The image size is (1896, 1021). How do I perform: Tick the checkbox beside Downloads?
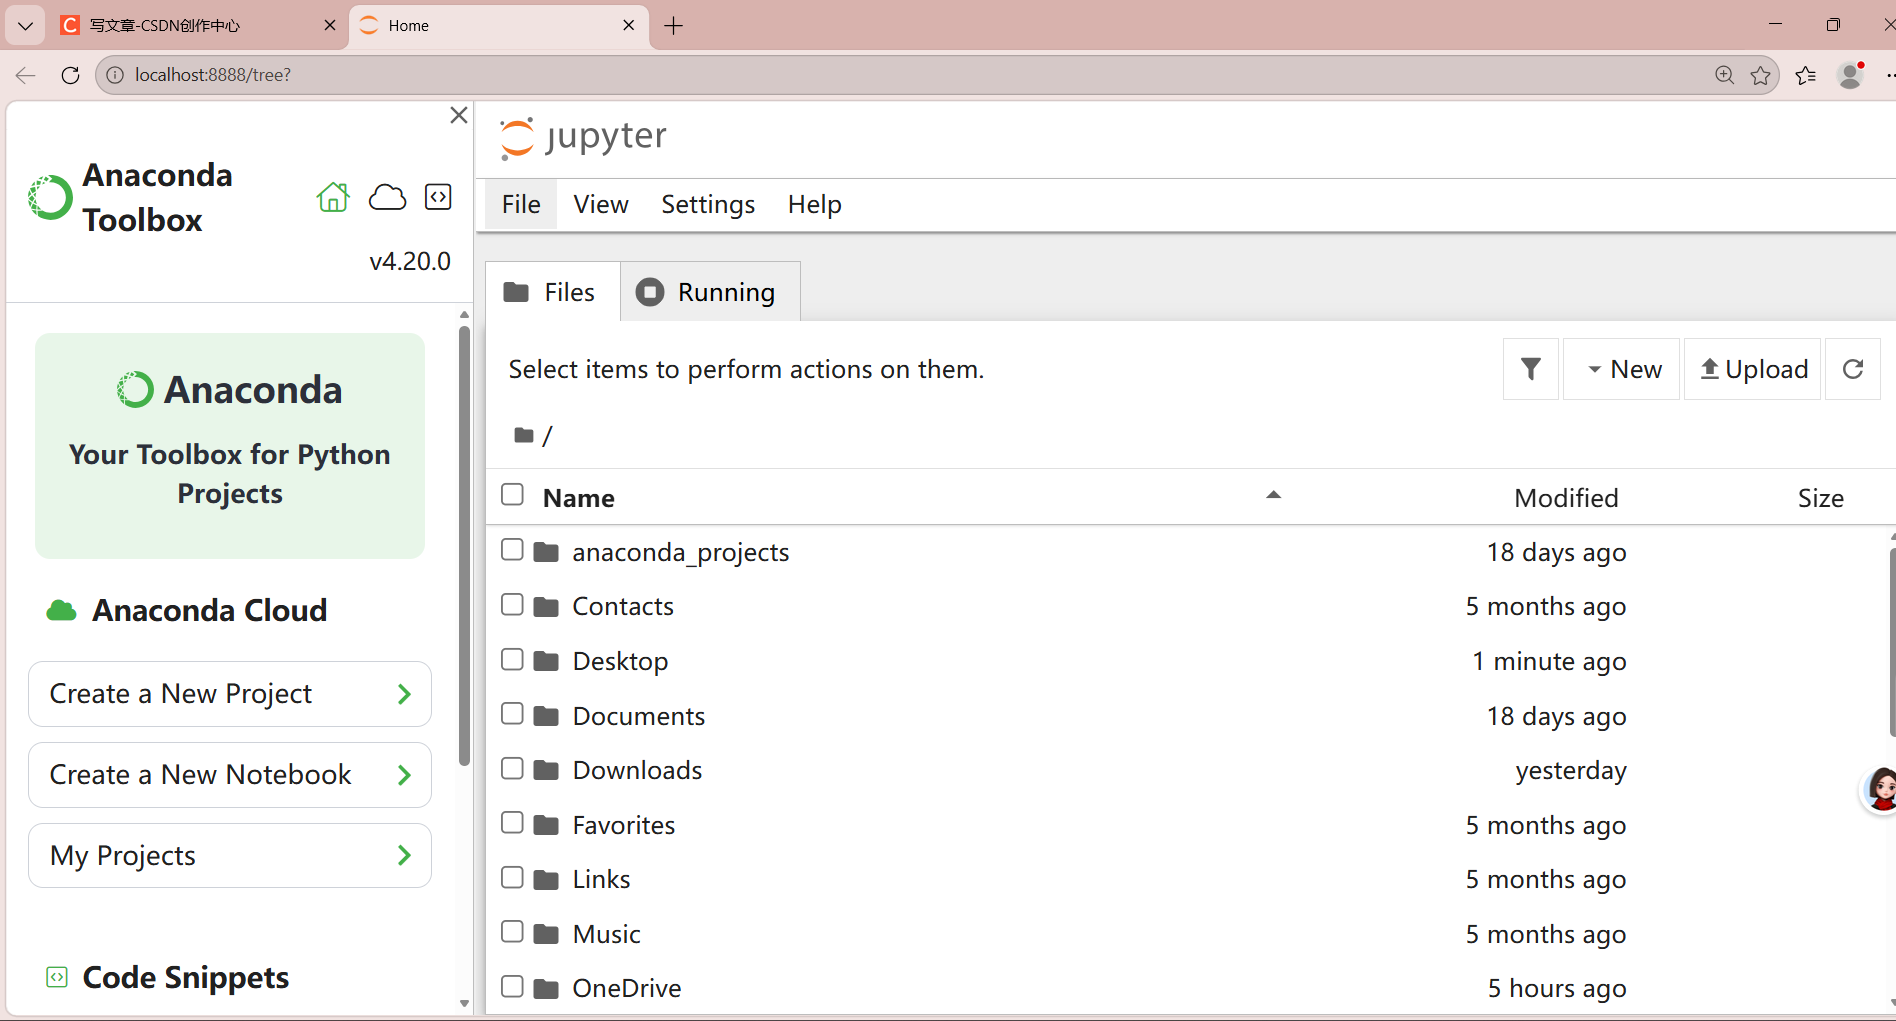point(512,768)
